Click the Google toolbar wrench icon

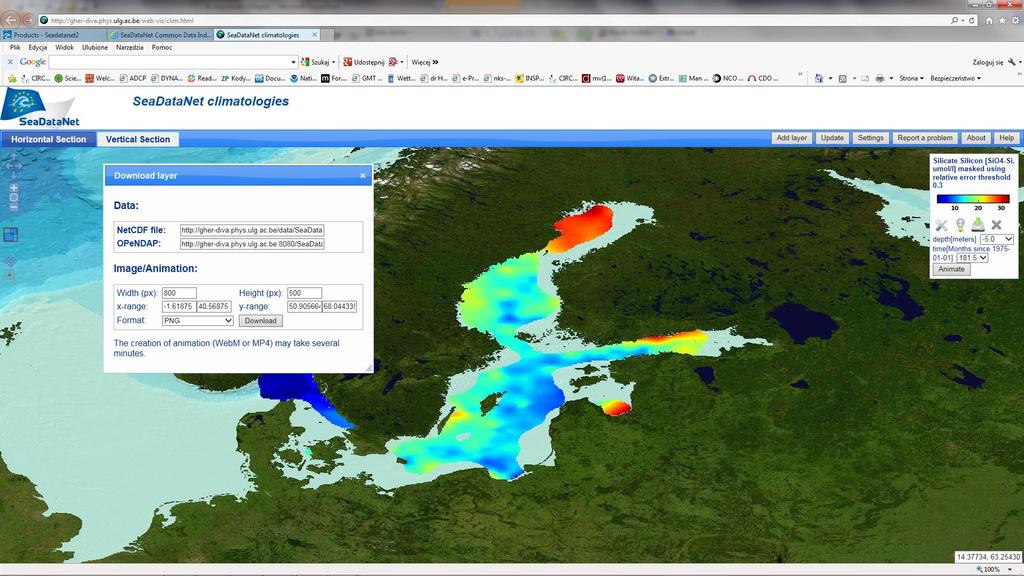(x=1012, y=62)
